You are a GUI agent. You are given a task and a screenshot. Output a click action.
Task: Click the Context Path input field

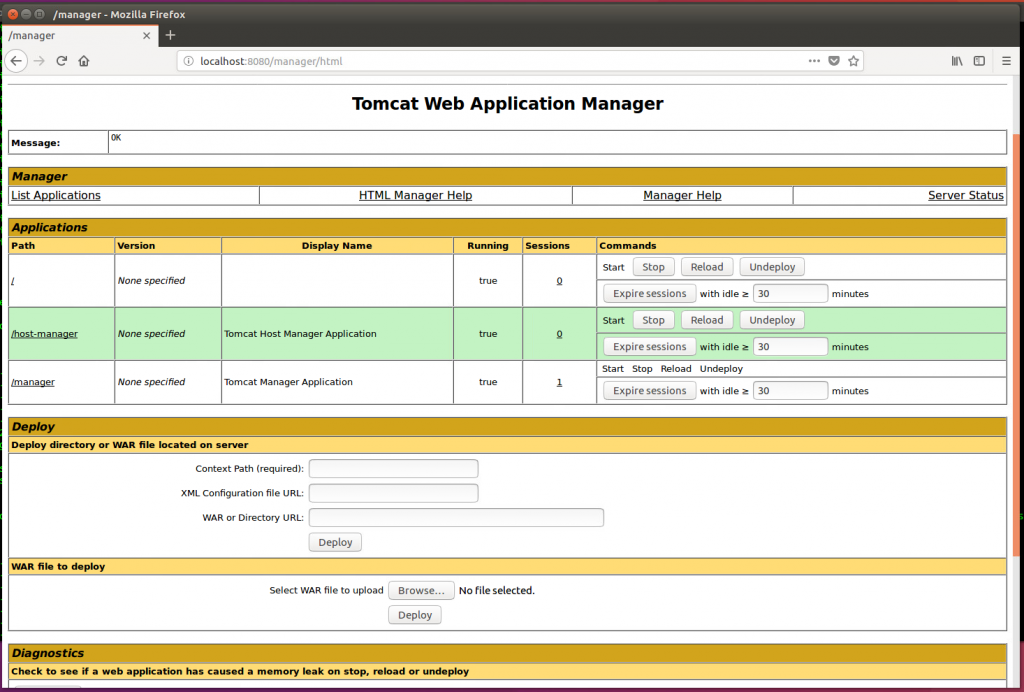click(394, 468)
